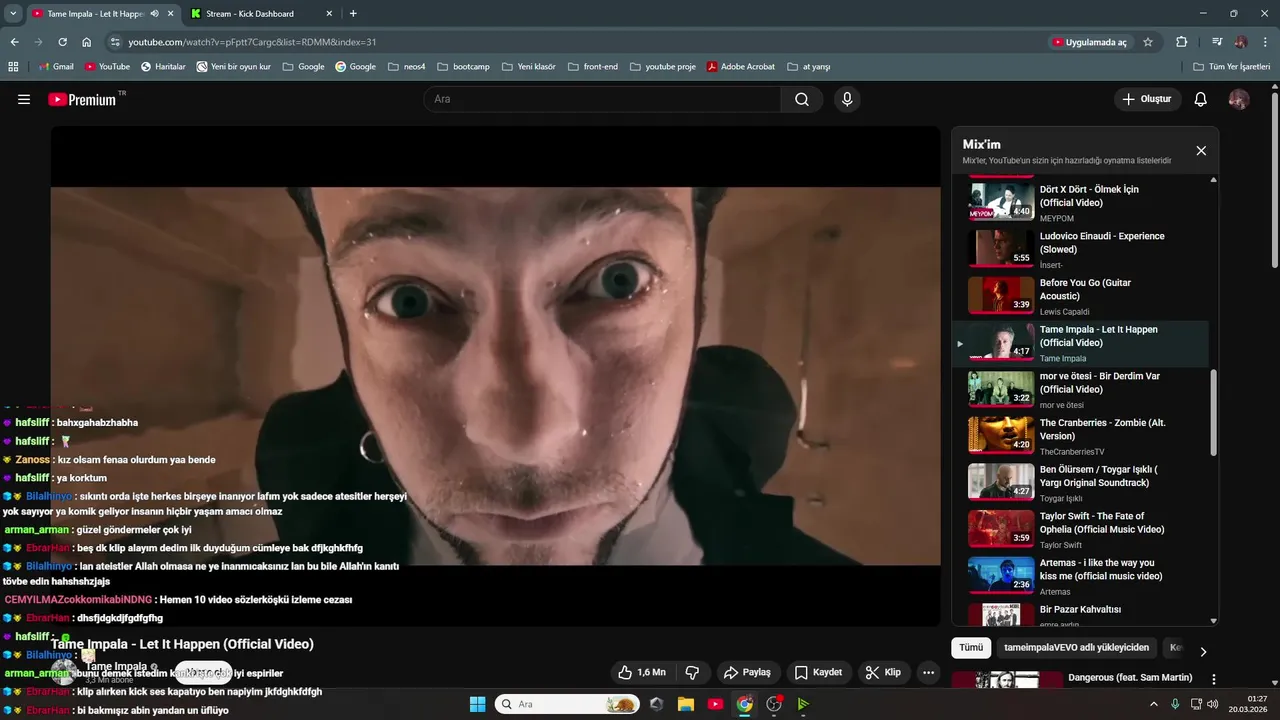This screenshot has width=1280, height=720.
Task: Go to YouTube Premium home logo
Action: point(84,99)
